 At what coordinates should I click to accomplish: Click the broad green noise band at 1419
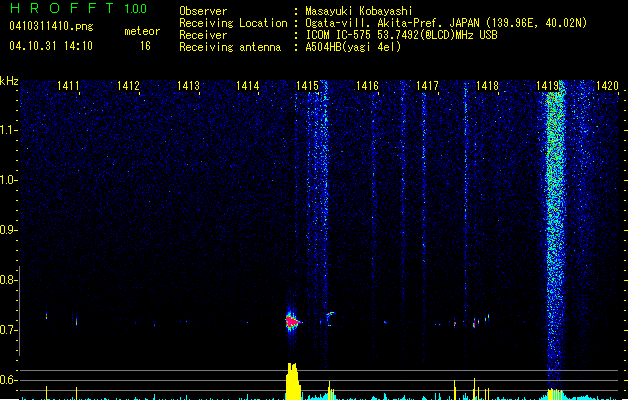pos(556,233)
